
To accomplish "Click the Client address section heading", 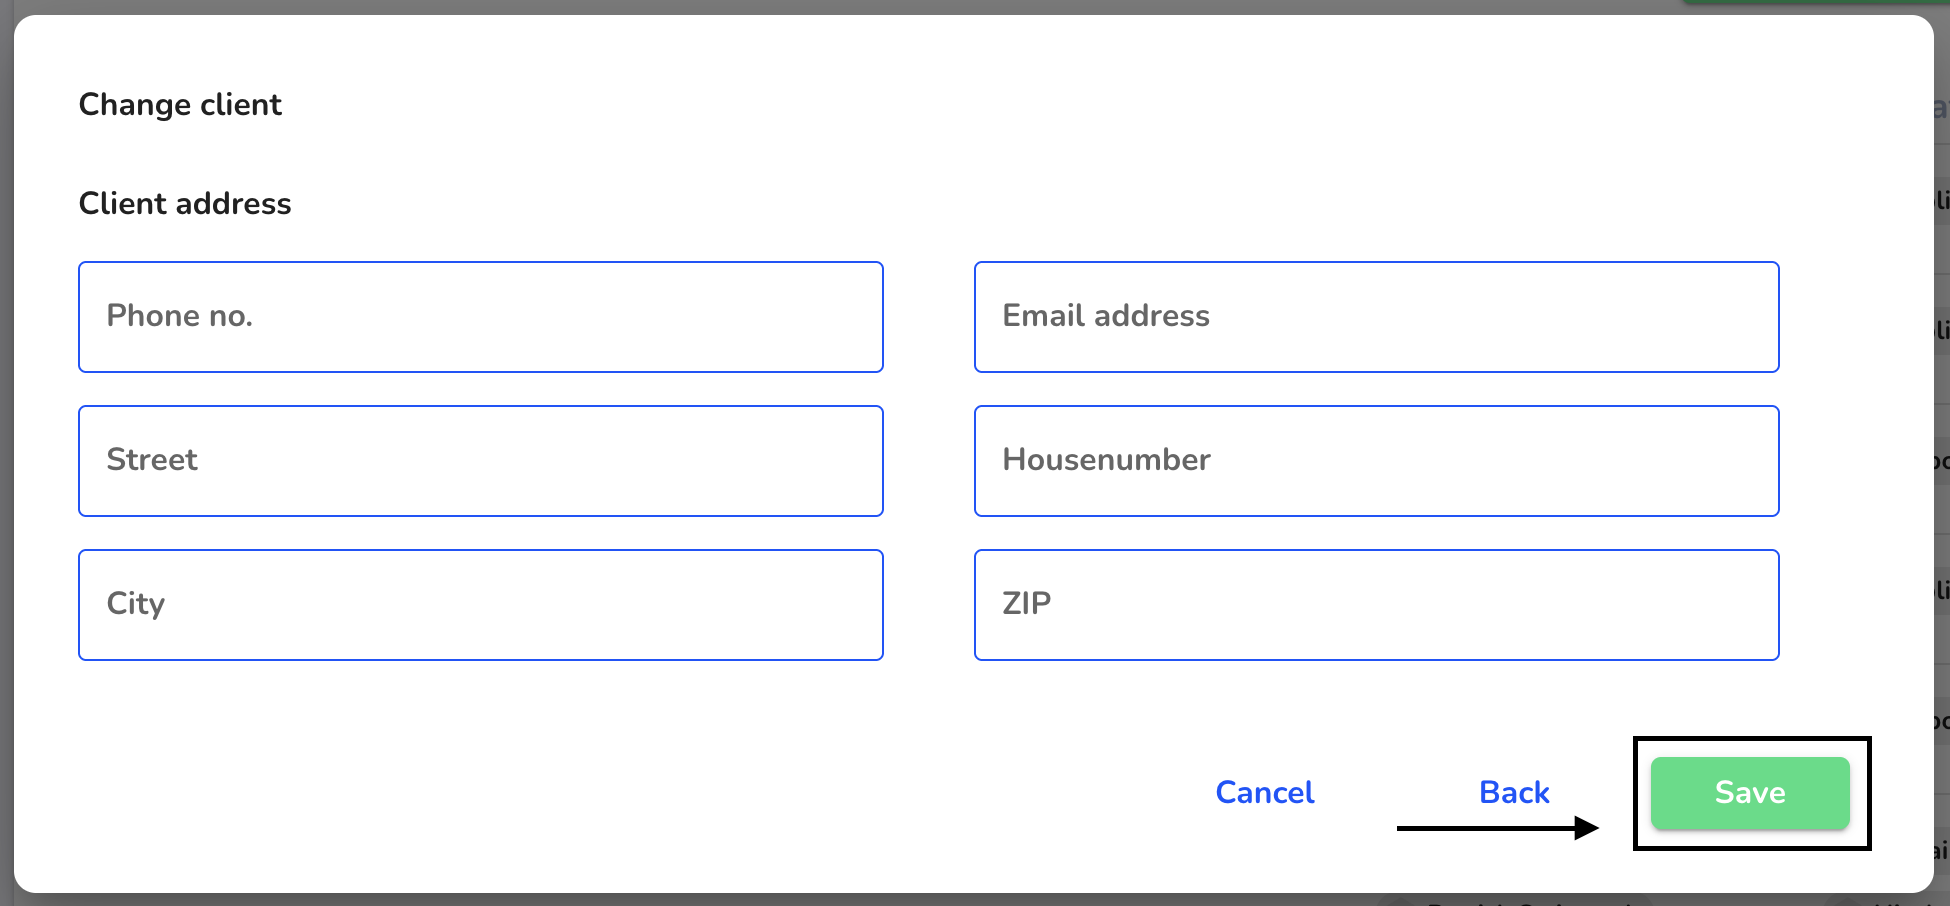I will (x=185, y=203).
